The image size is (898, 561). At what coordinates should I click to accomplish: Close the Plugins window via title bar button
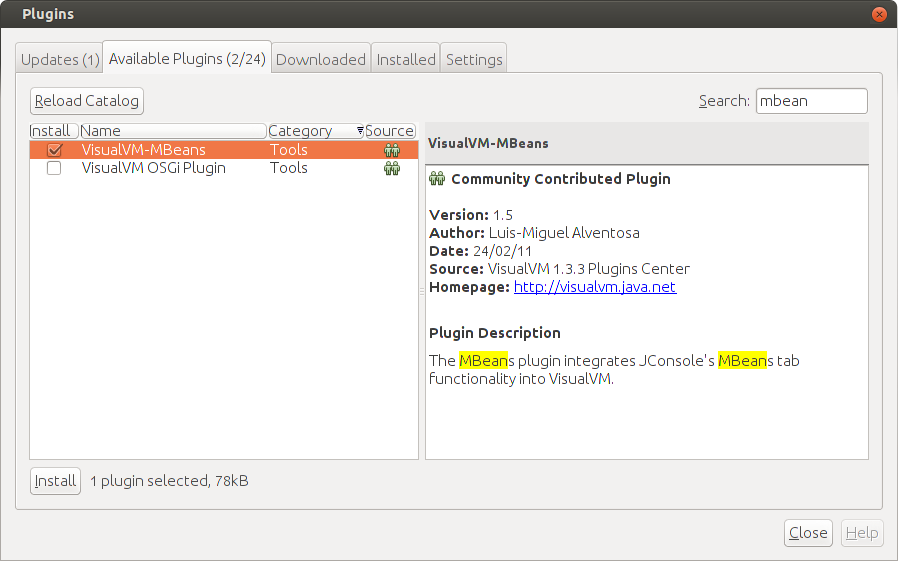pyautogui.click(x=879, y=14)
